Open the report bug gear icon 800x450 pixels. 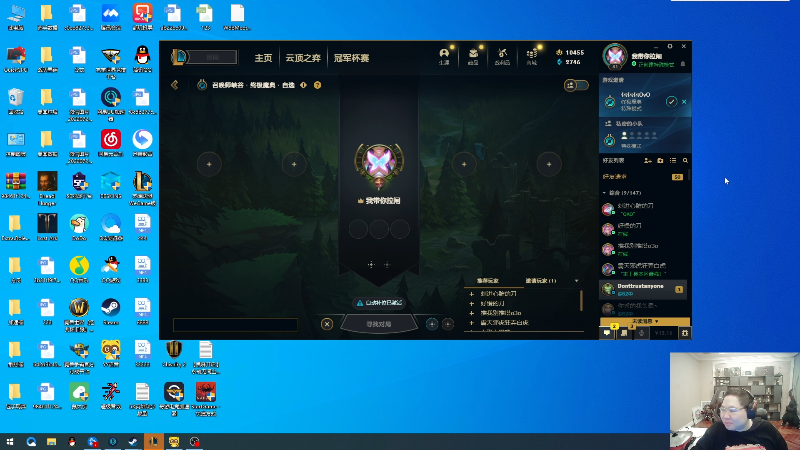pos(685,333)
